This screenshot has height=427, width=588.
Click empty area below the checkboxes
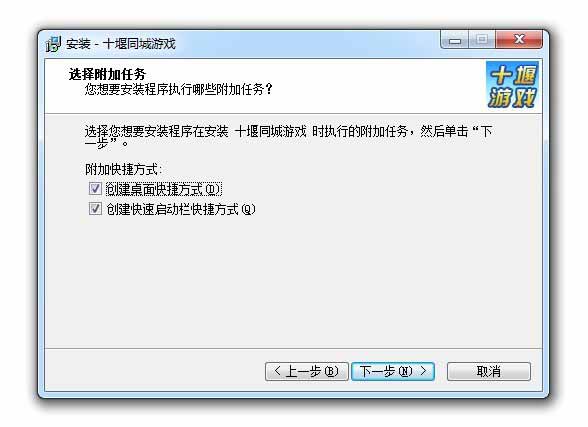tap(292, 281)
